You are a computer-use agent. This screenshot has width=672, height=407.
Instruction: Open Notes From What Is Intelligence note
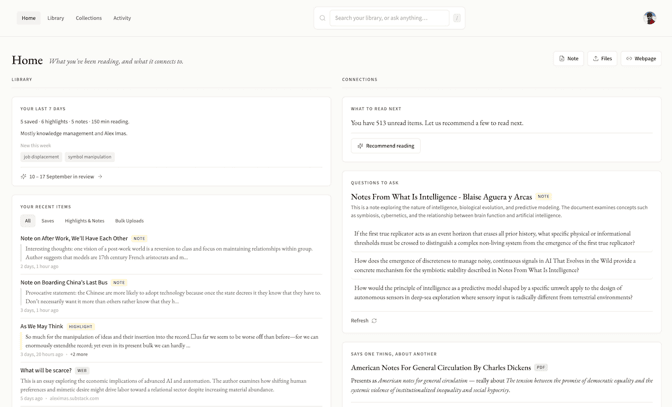click(441, 197)
